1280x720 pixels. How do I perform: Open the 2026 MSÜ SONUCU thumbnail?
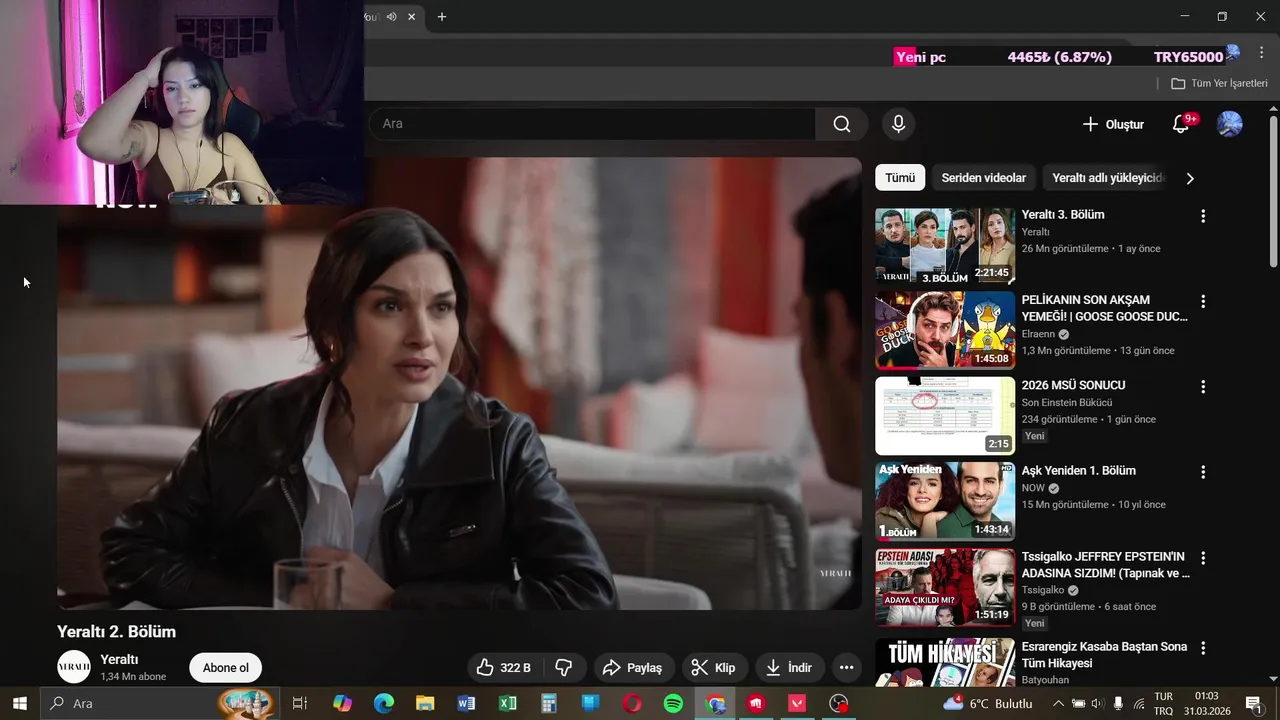tap(945, 416)
